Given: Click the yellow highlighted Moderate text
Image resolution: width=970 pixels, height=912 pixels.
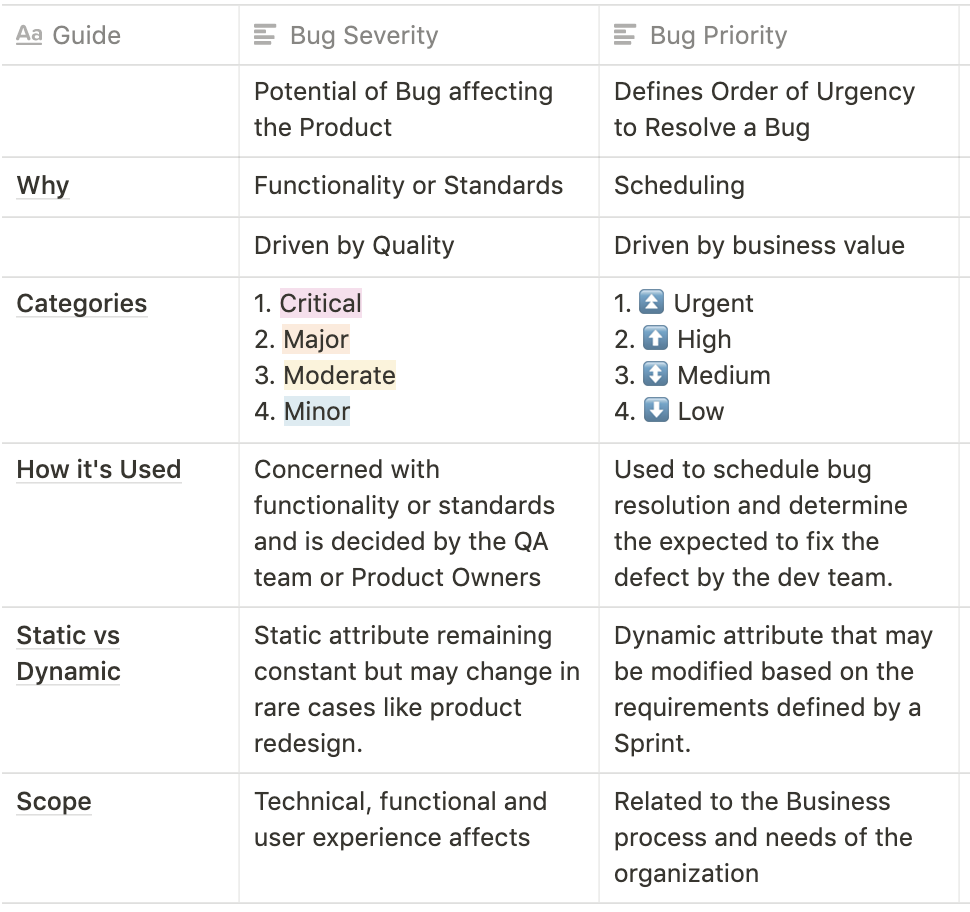Looking at the screenshot, I should [x=340, y=375].
